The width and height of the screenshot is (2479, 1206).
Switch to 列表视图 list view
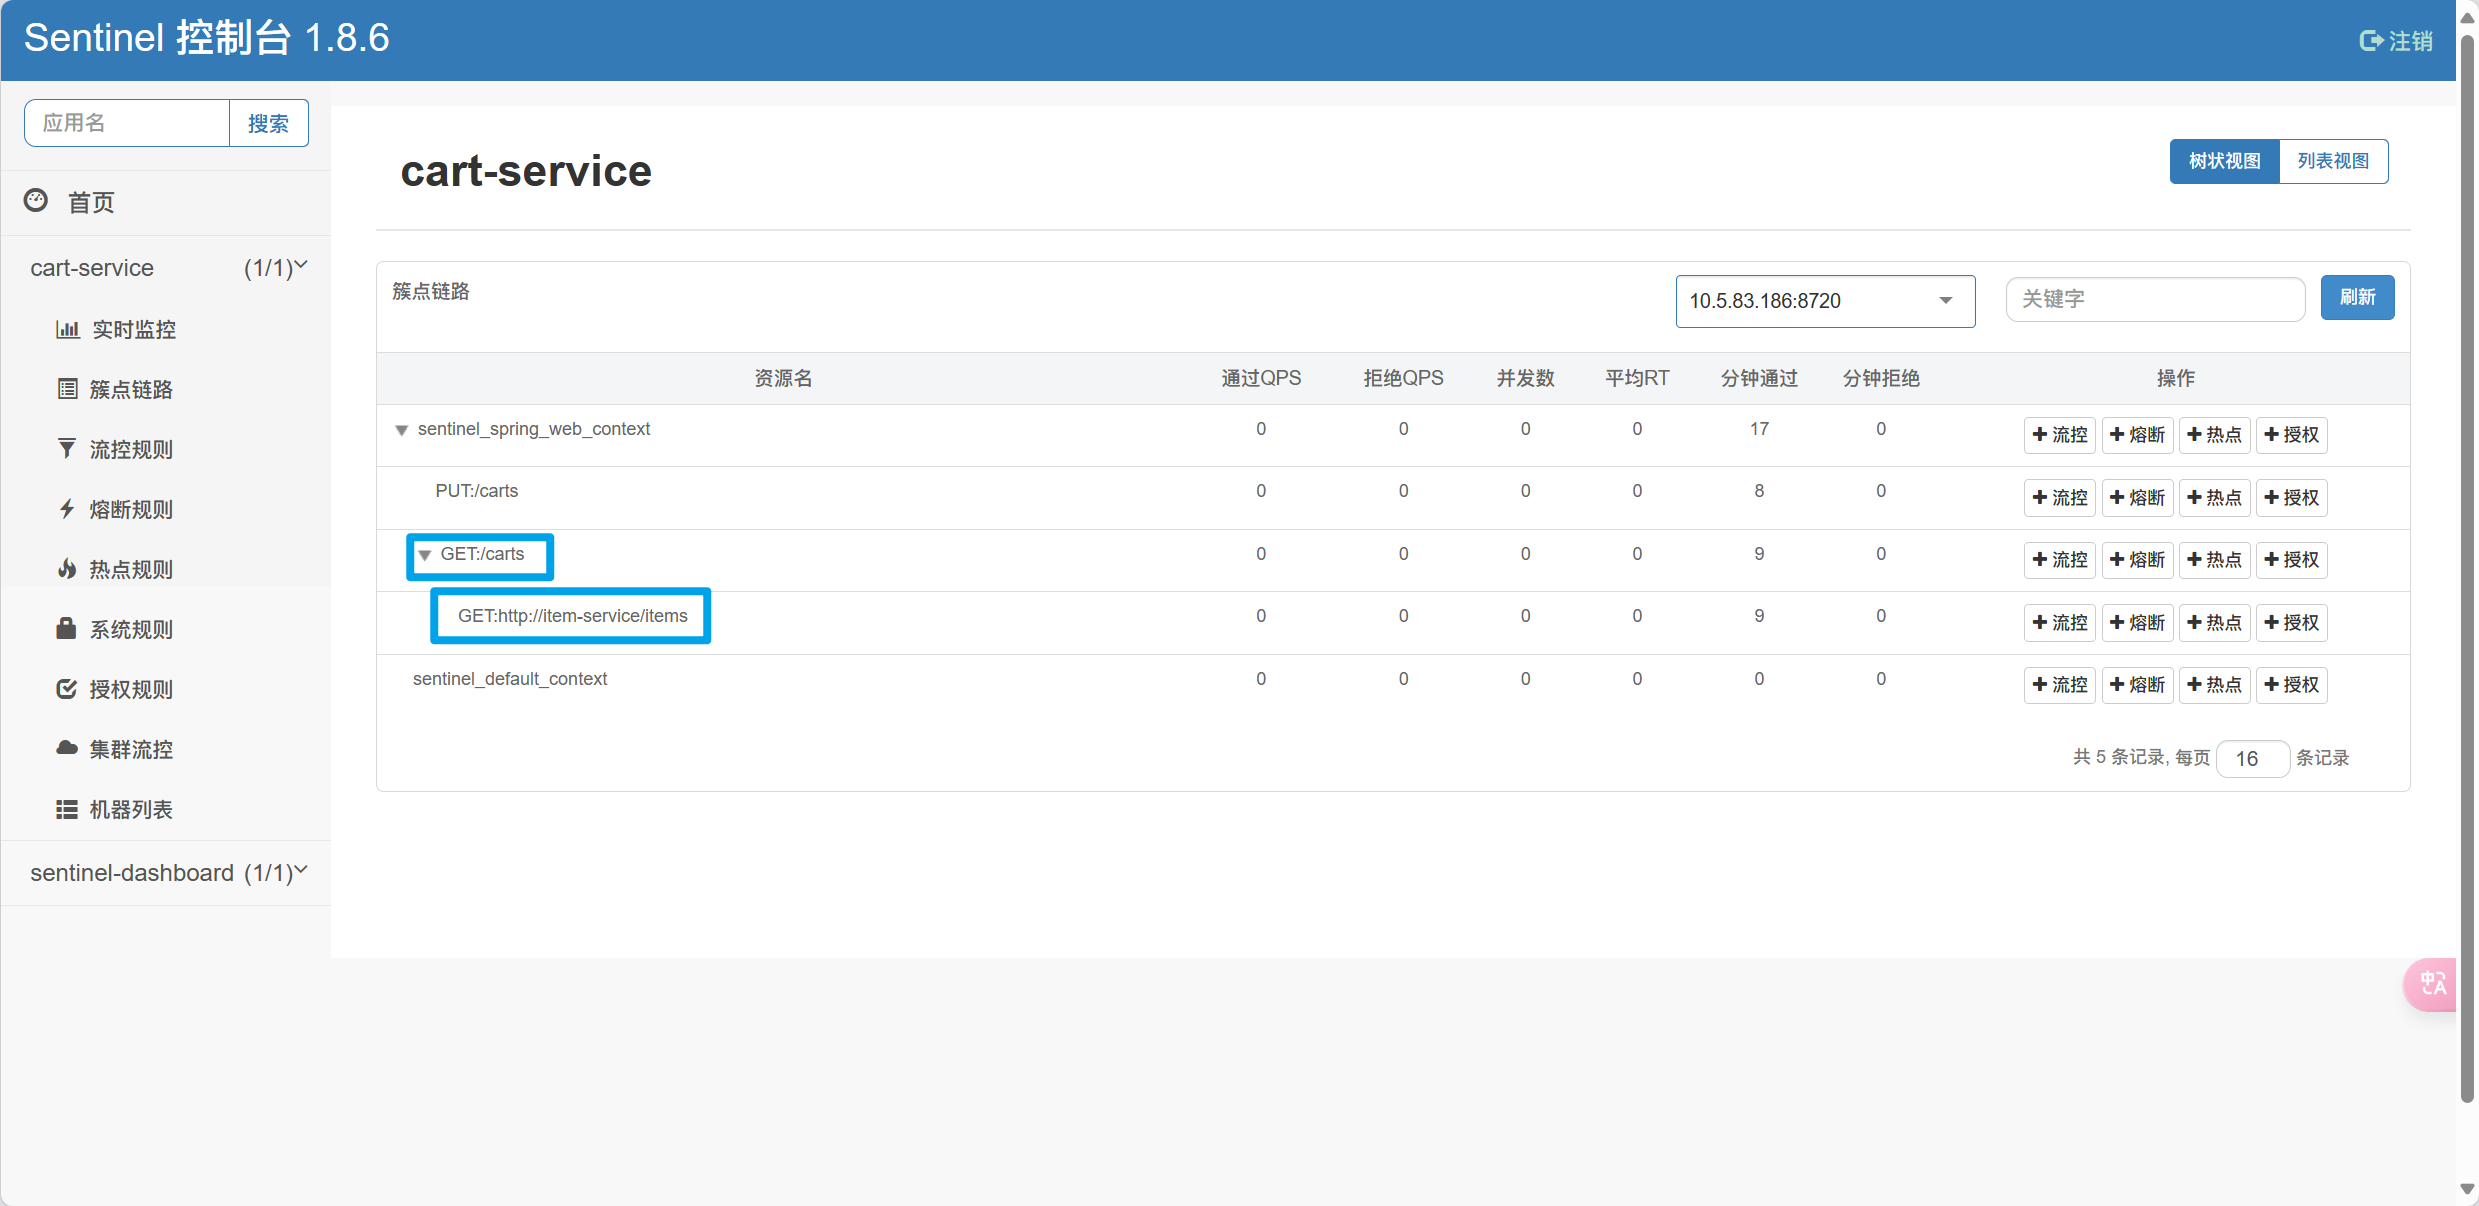pyautogui.click(x=2332, y=161)
